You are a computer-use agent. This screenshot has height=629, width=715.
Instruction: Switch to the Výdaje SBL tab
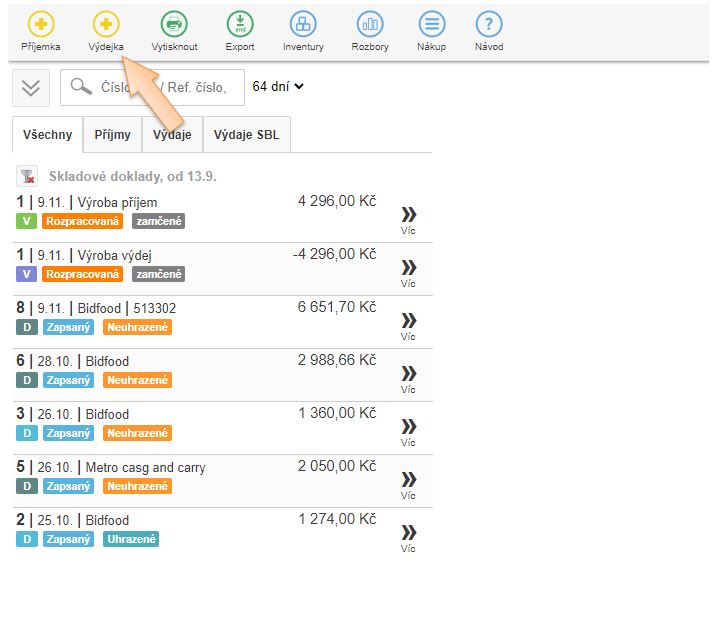[246, 134]
